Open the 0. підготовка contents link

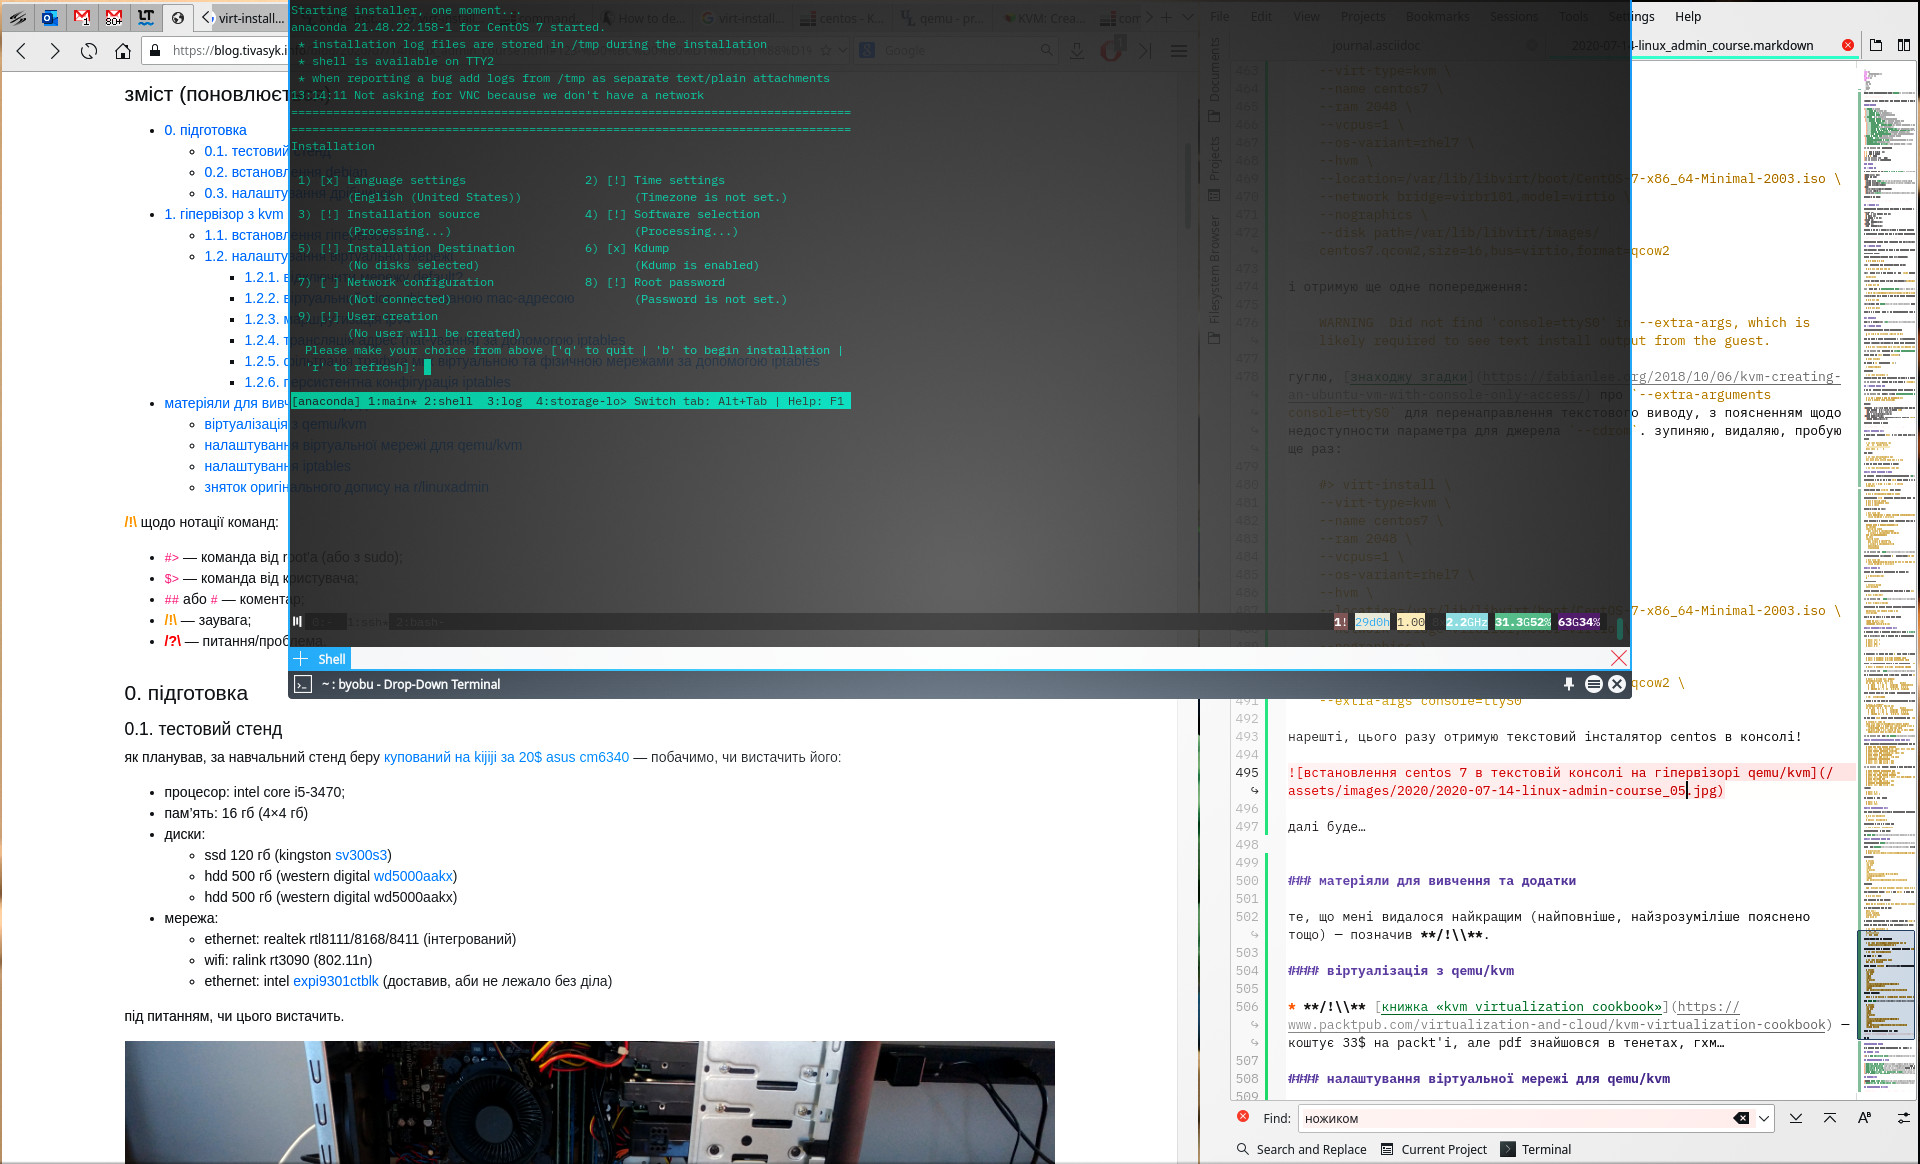point(205,130)
